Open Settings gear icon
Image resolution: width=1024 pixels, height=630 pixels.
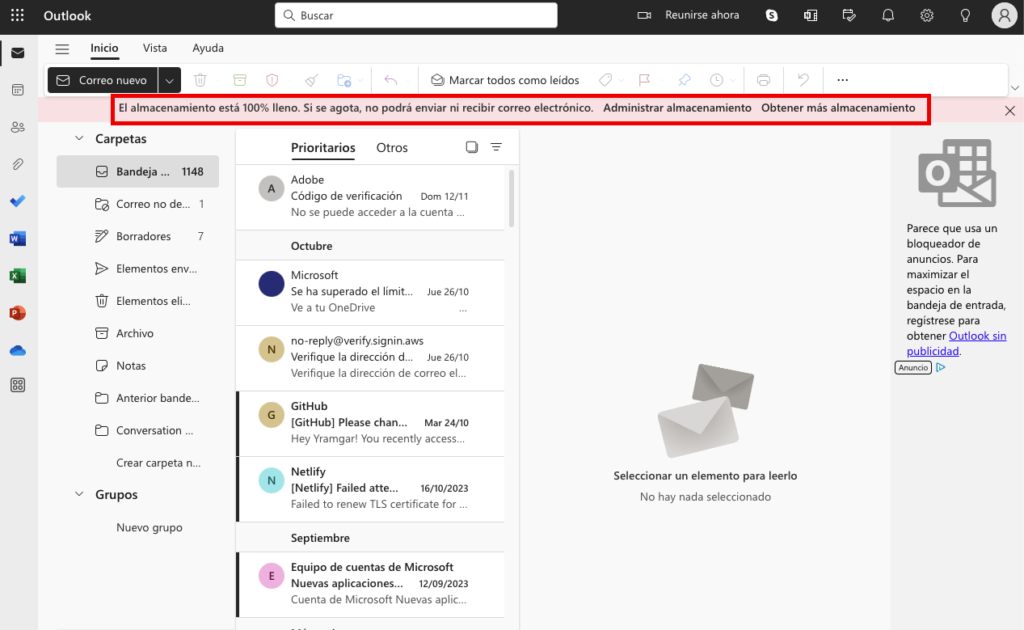[927, 15]
